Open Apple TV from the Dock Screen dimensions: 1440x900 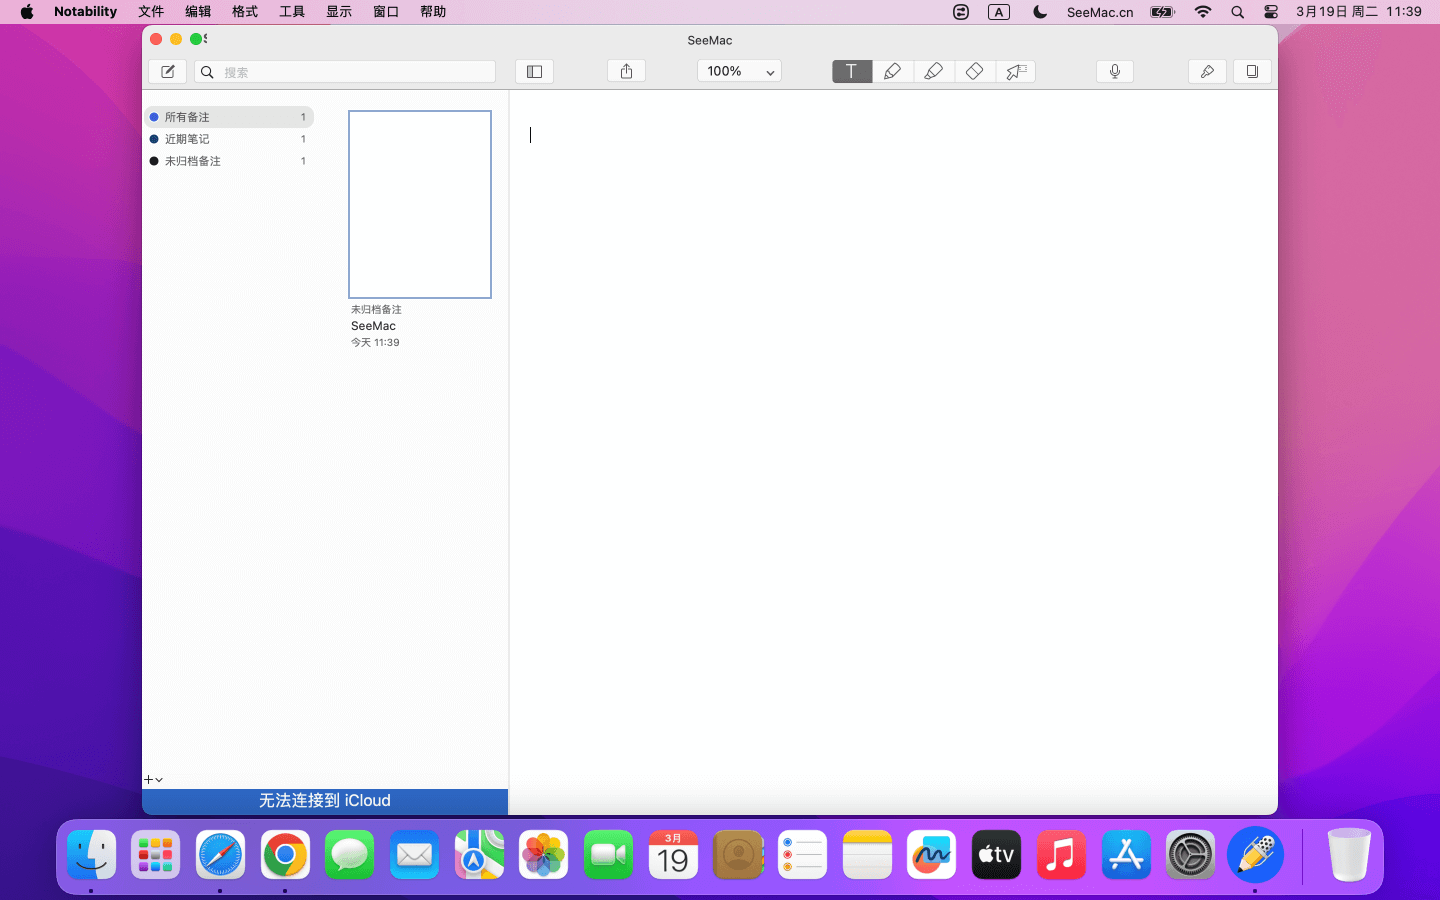pyautogui.click(x=996, y=855)
